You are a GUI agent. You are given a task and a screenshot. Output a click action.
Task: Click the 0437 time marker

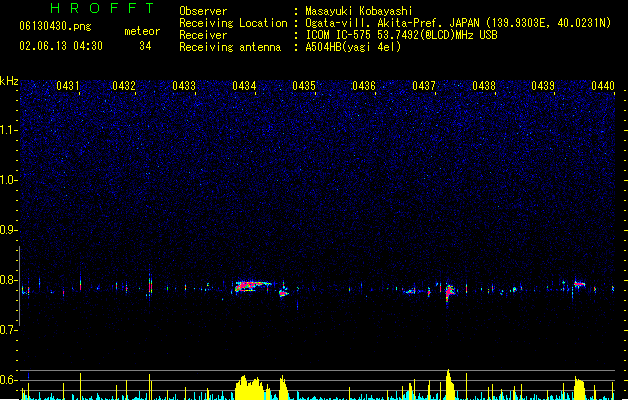click(424, 86)
